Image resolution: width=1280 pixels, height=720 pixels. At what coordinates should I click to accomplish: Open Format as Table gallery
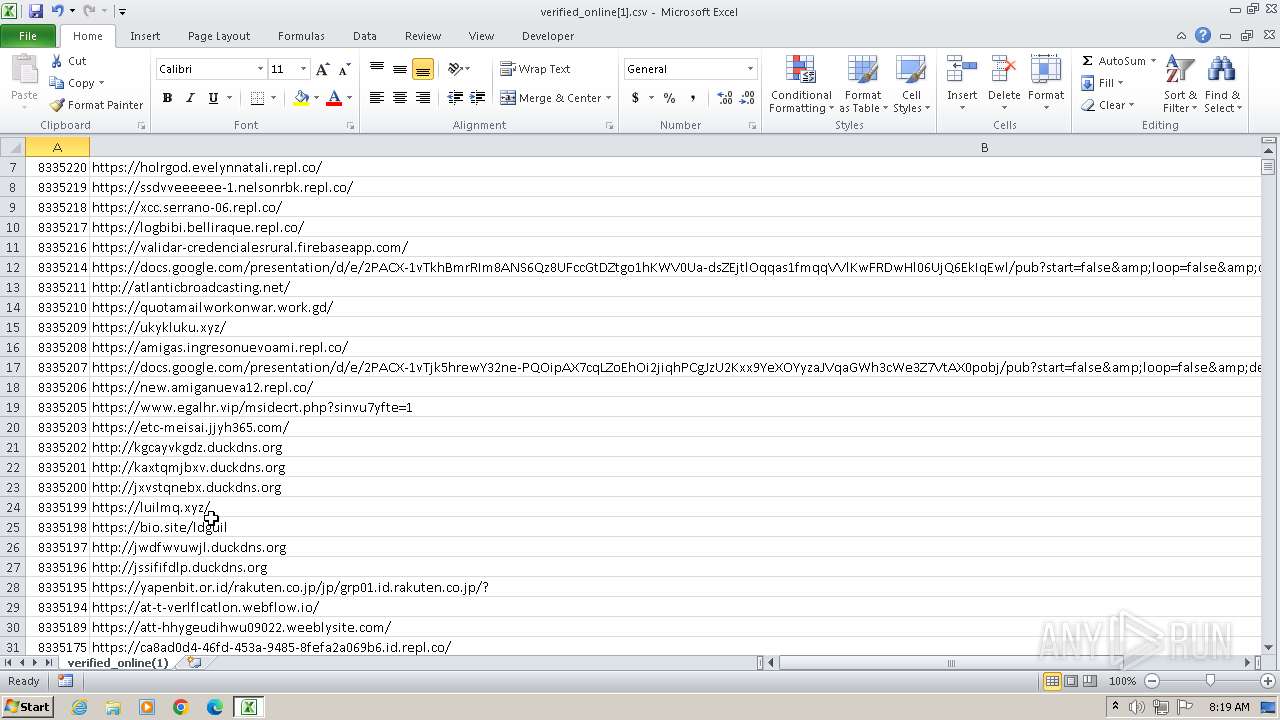coord(863,85)
